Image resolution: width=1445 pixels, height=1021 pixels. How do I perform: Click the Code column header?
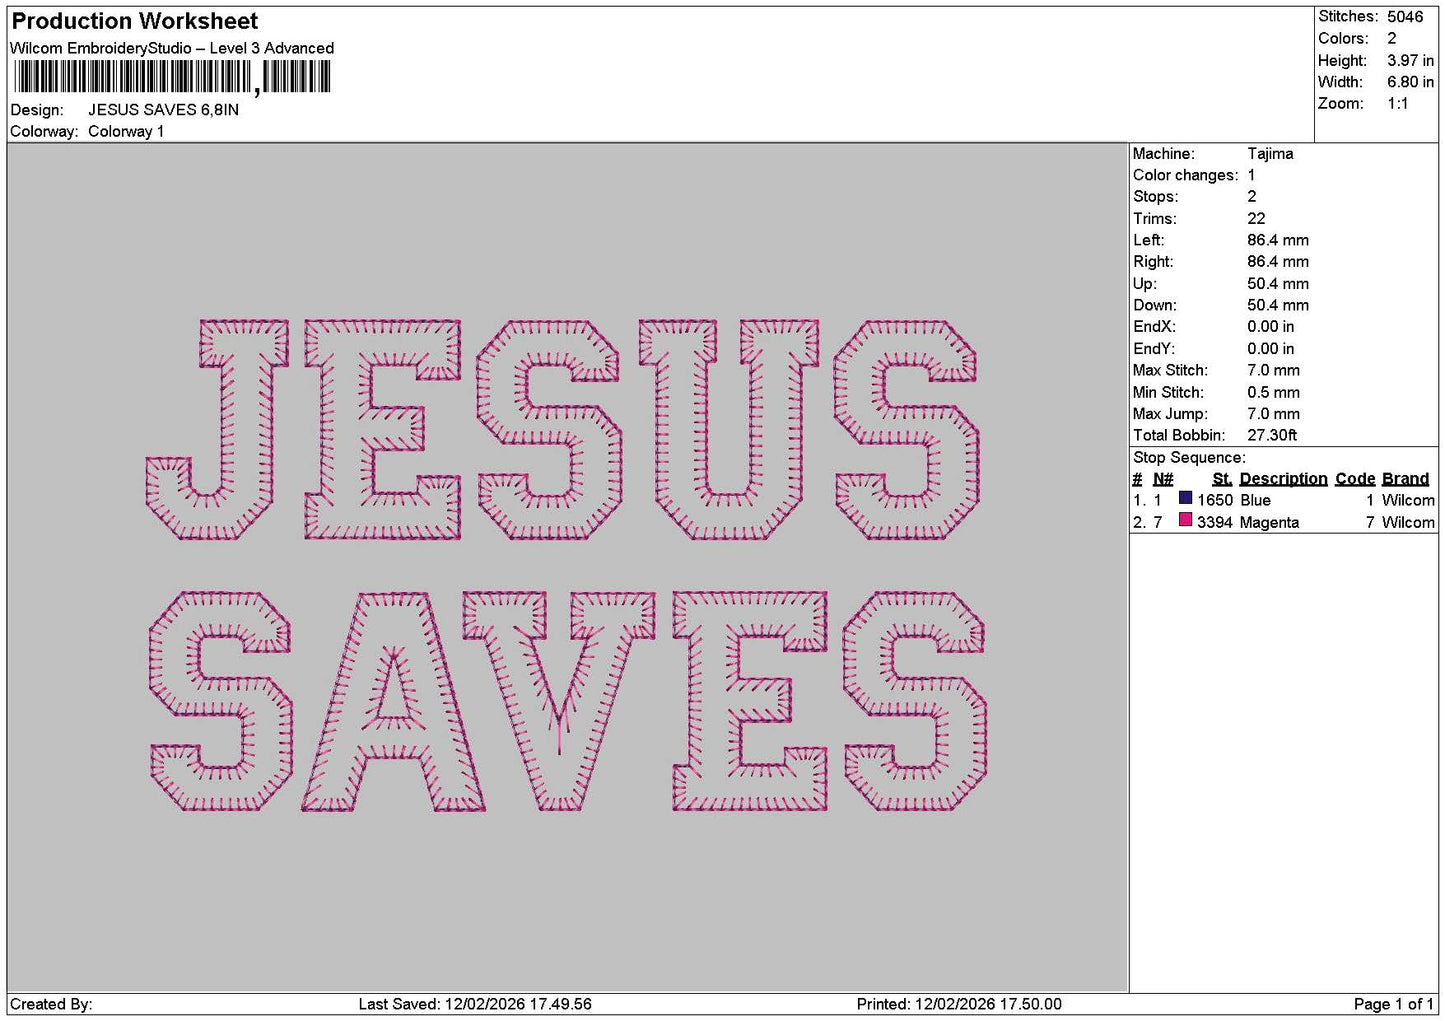pyautogui.click(x=1355, y=479)
